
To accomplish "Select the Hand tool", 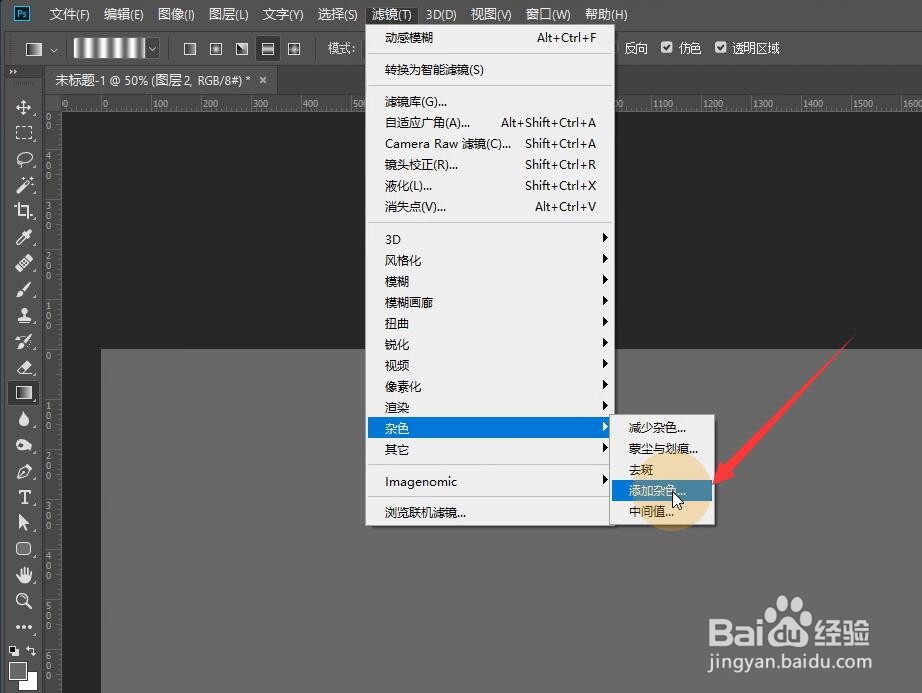I will coord(24,575).
